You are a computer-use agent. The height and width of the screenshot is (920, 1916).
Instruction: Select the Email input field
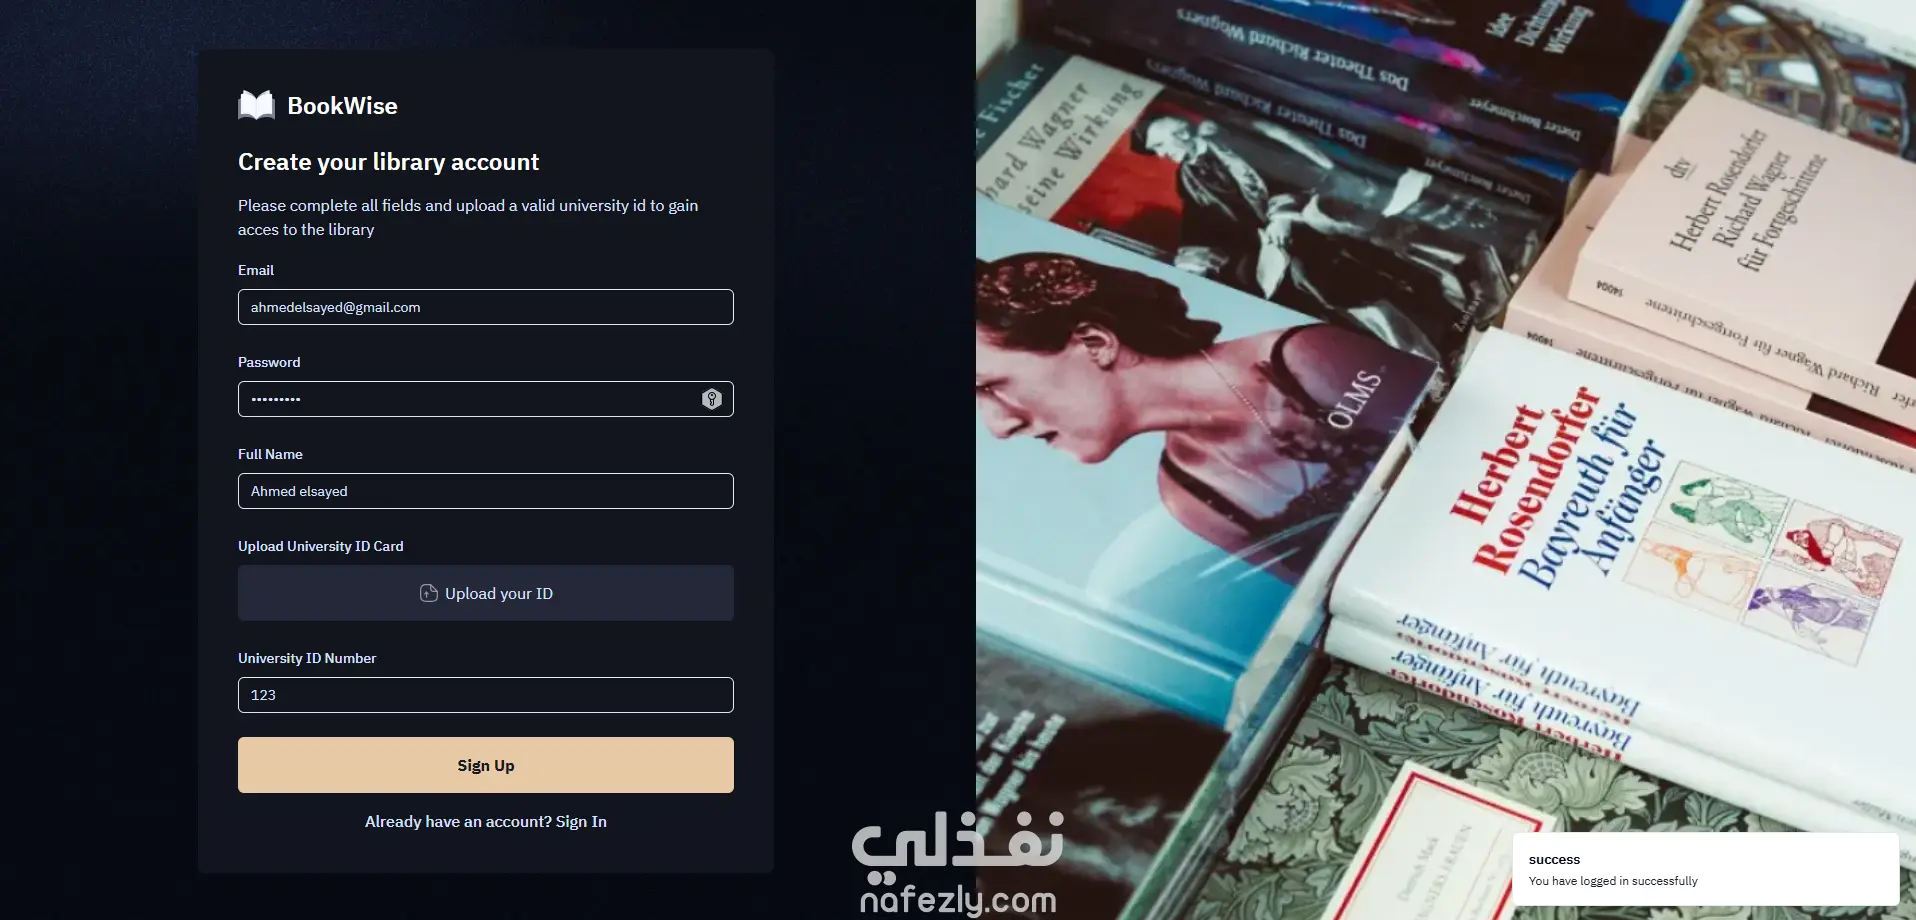pos(486,307)
